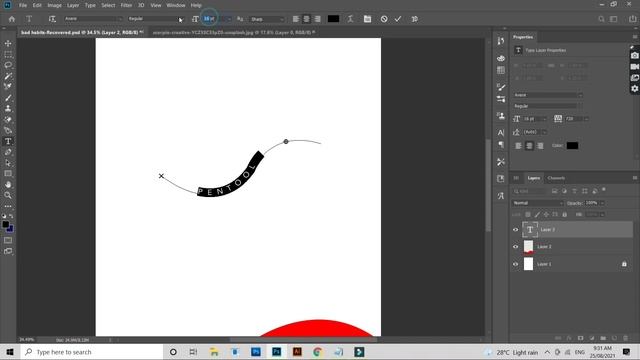Open the Search icon at top right

click(x=601, y=19)
